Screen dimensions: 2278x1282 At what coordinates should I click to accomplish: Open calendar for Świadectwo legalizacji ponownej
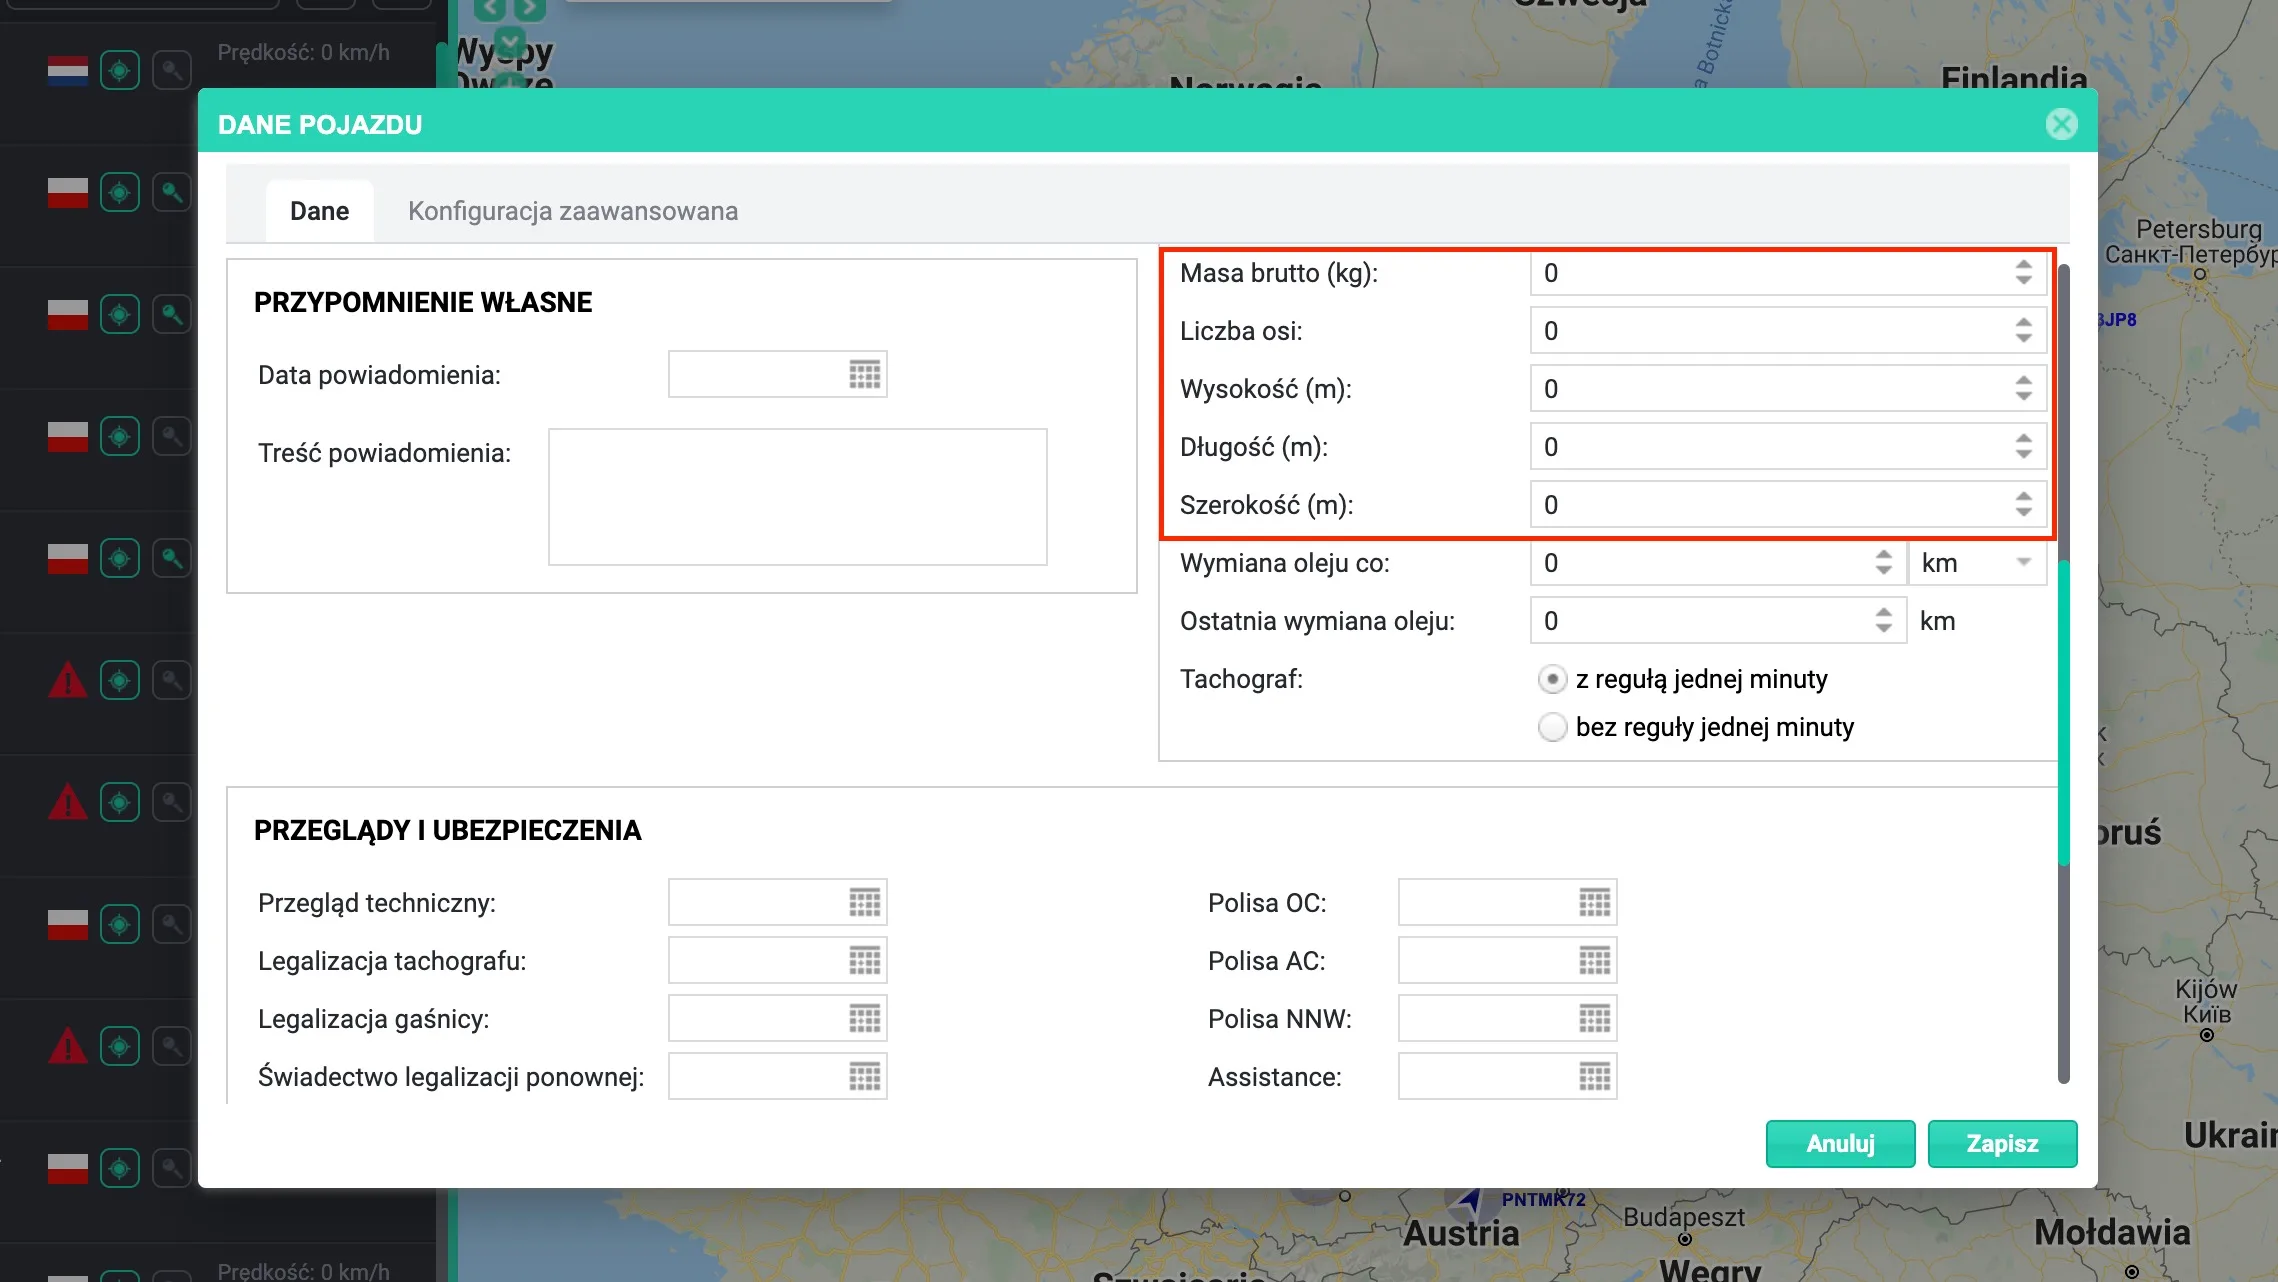coord(865,1077)
